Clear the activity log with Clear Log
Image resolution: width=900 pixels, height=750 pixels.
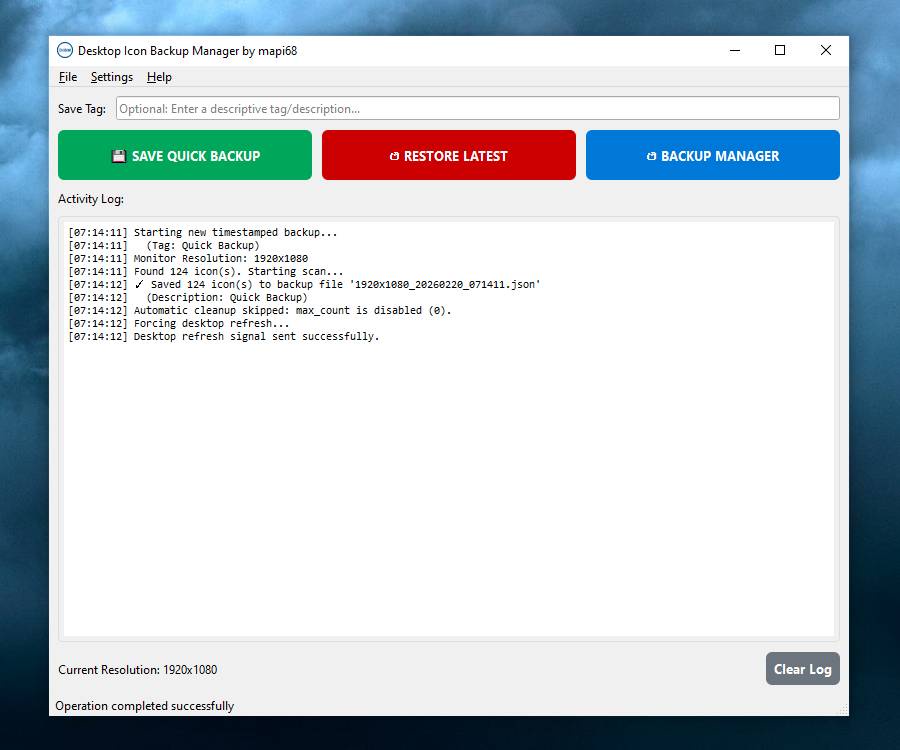coord(802,669)
